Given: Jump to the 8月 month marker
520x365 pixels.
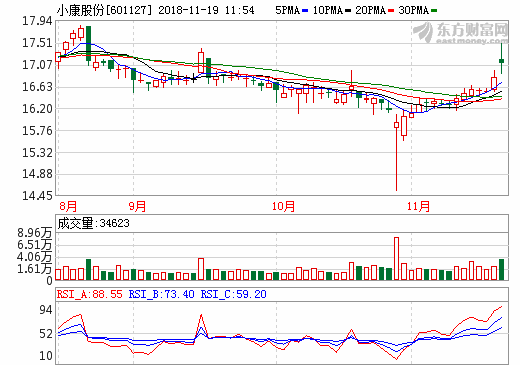Looking at the screenshot, I should (68, 206).
